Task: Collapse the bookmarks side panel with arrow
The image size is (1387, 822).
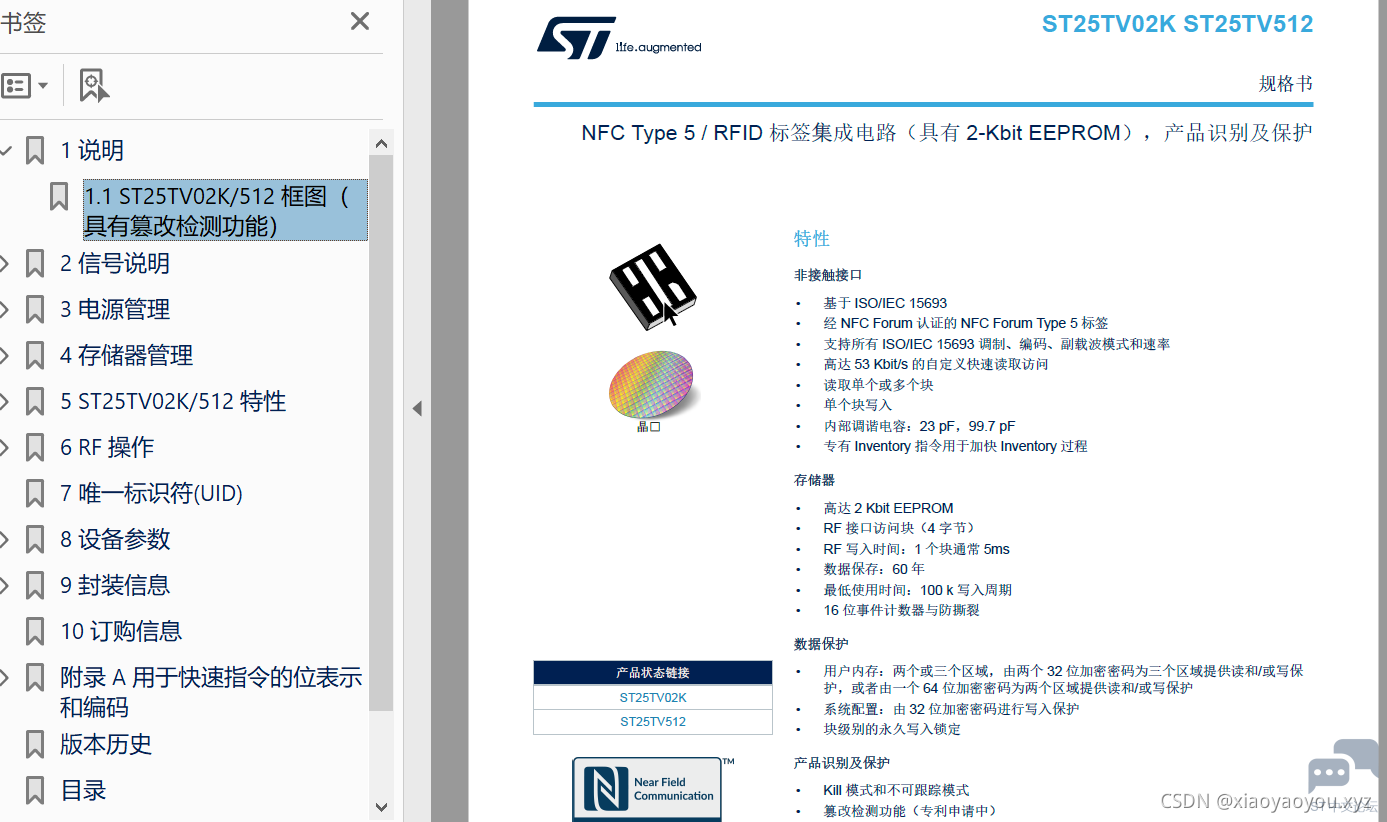Action: (417, 408)
